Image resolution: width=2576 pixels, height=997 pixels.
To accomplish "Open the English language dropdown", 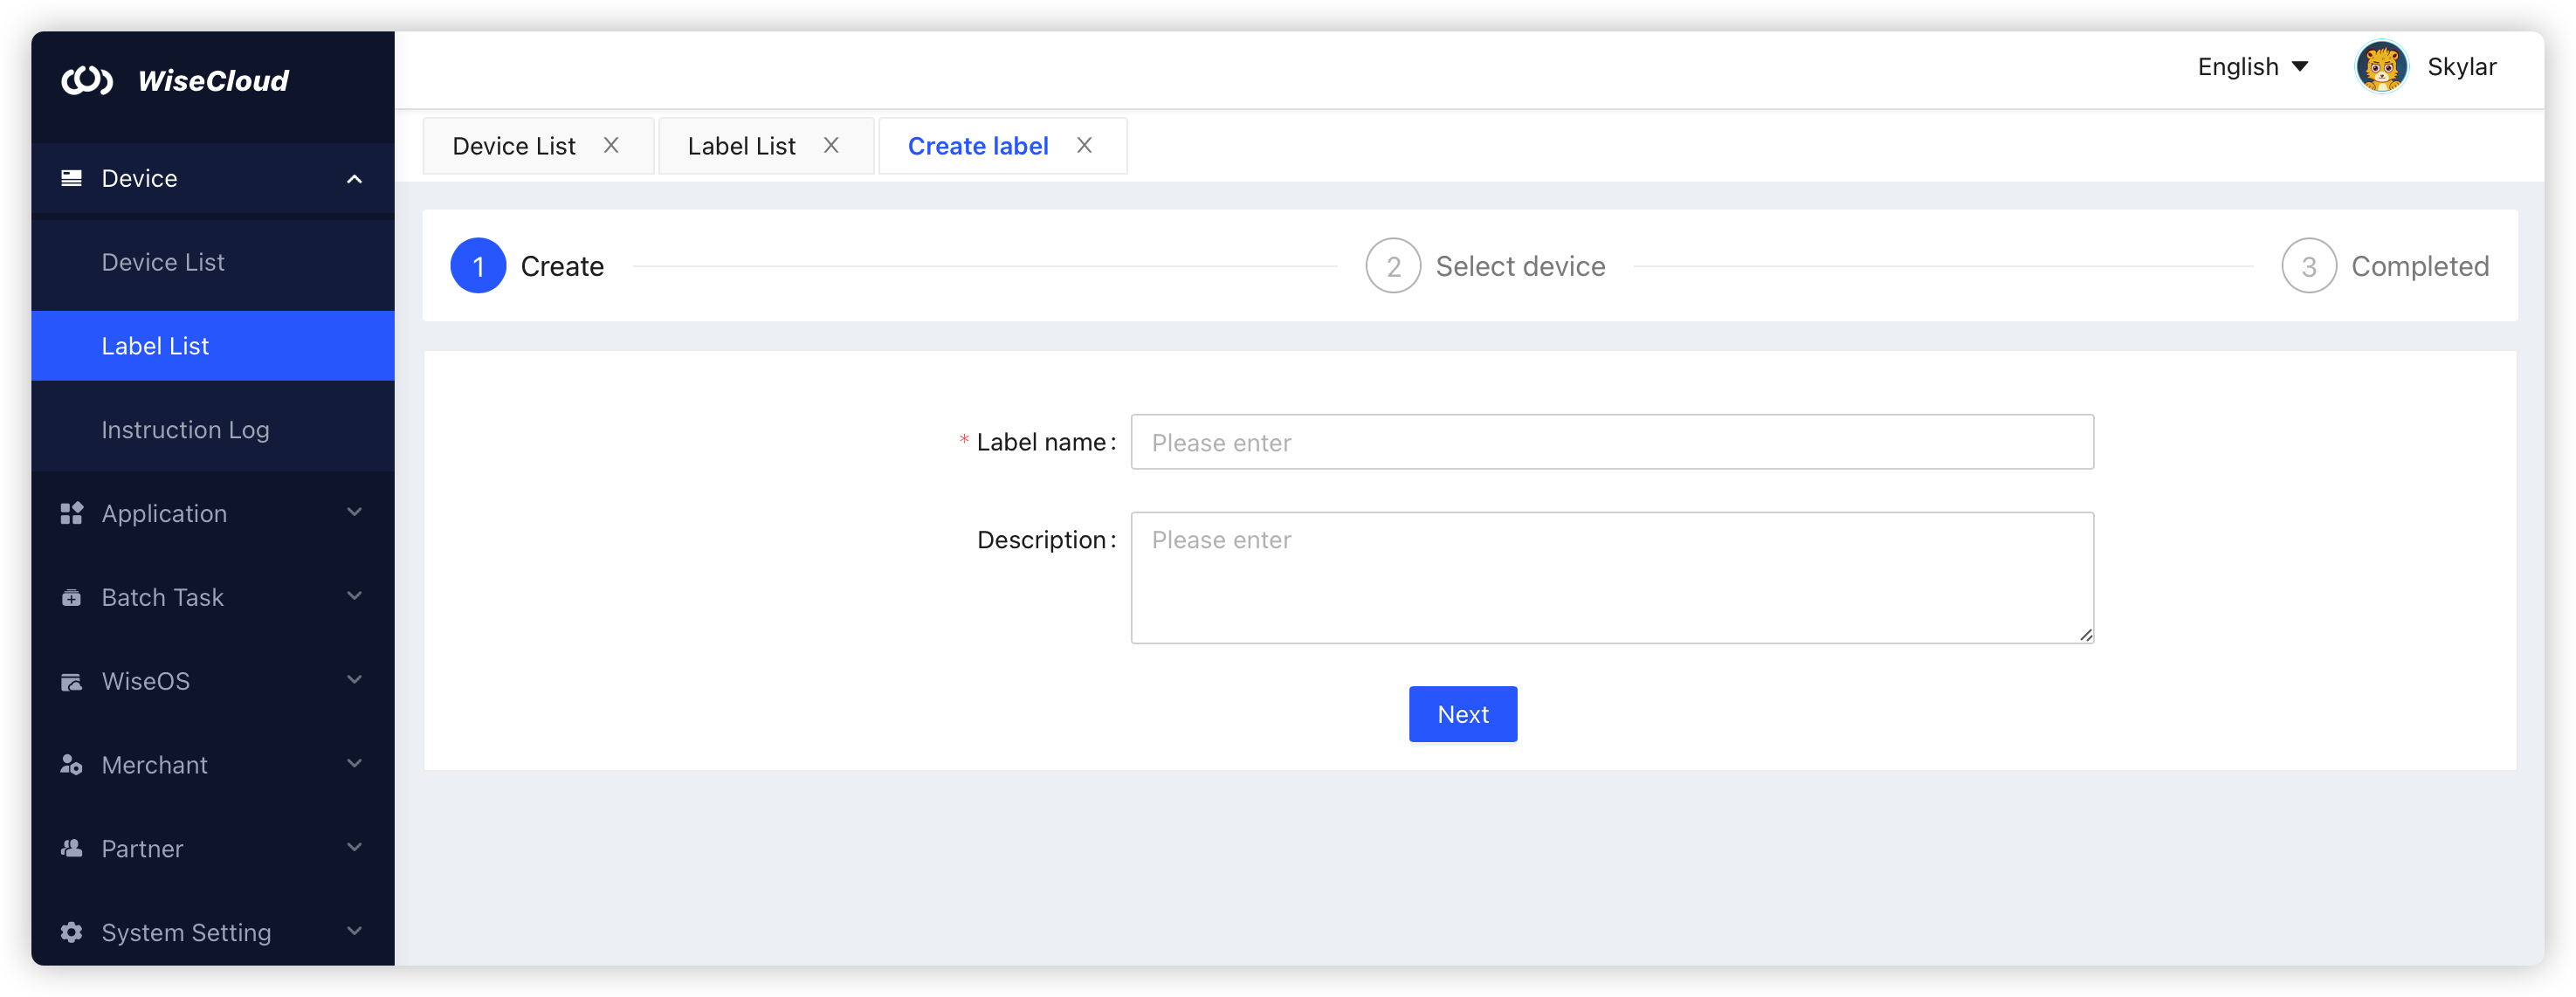I will 2253,66.
